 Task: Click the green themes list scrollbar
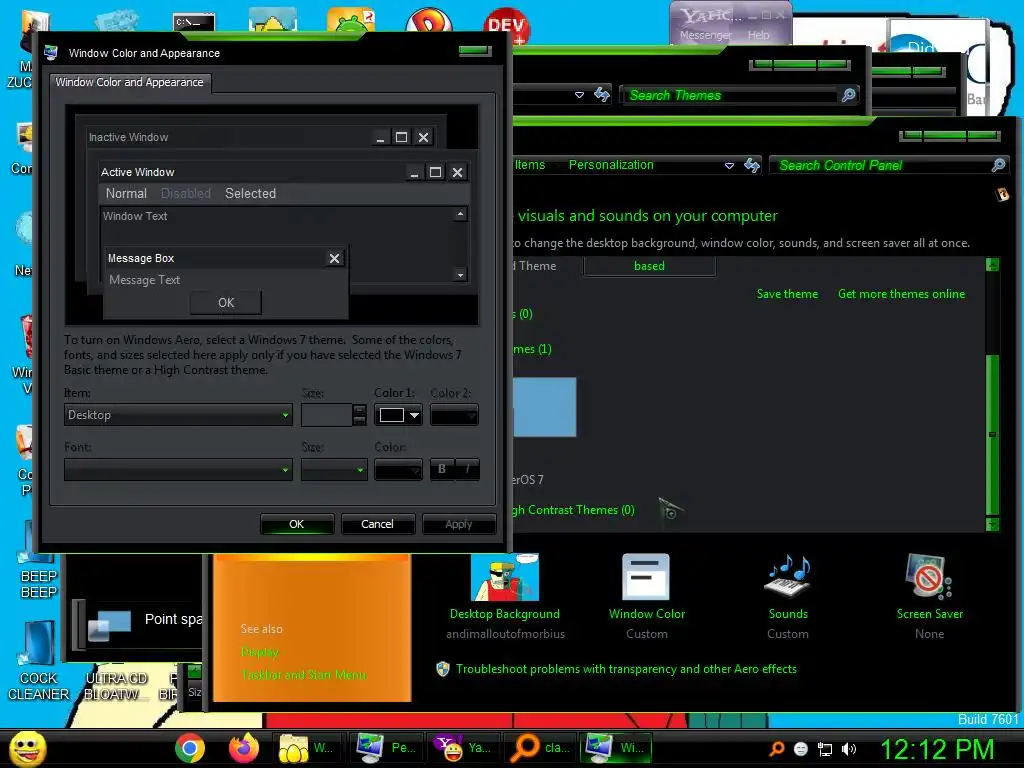click(x=993, y=434)
